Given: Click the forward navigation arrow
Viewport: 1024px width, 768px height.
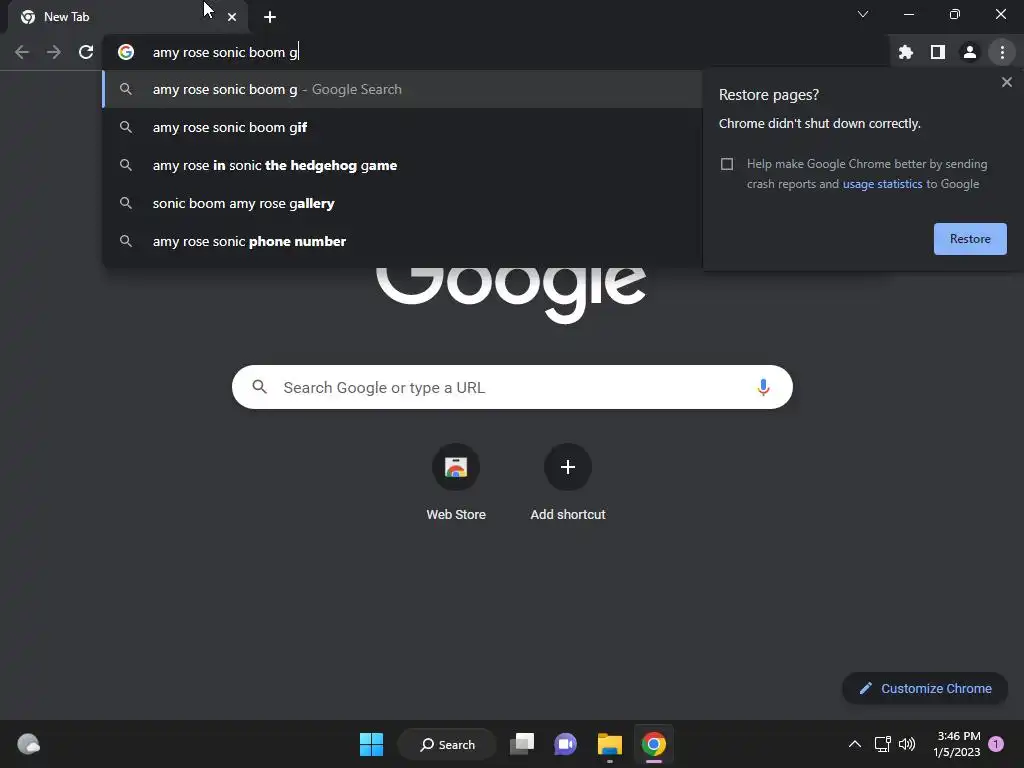Looking at the screenshot, I should click(54, 52).
